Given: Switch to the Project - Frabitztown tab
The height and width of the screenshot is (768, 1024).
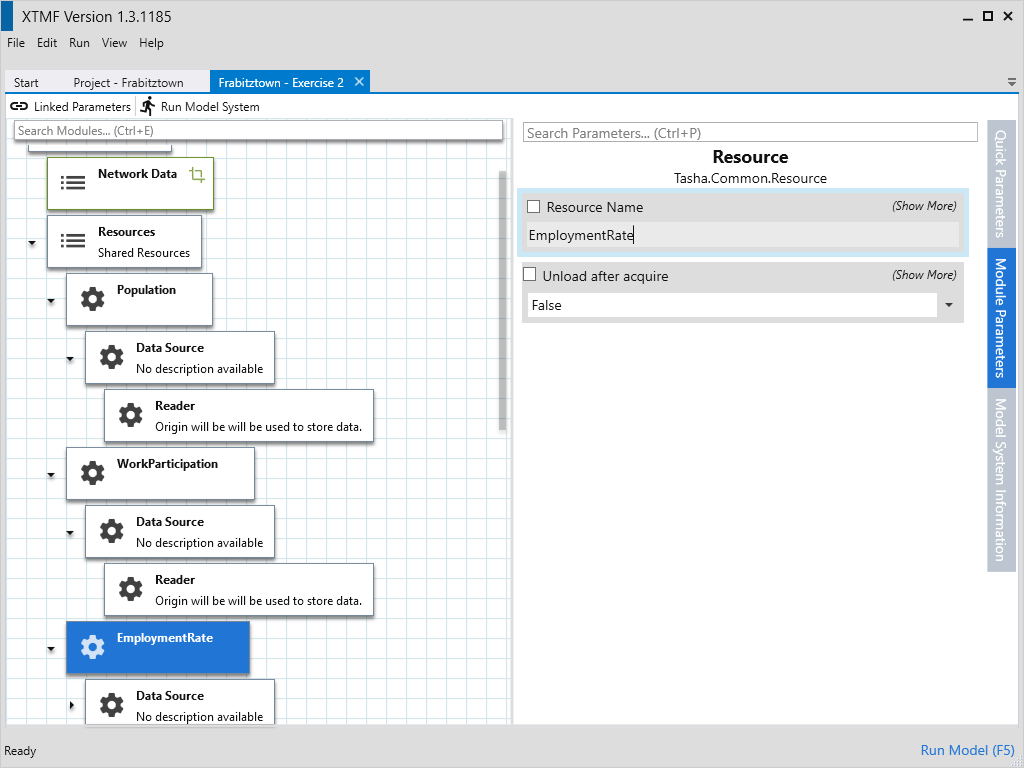Looking at the screenshot, I should click(x=128, y=83).
